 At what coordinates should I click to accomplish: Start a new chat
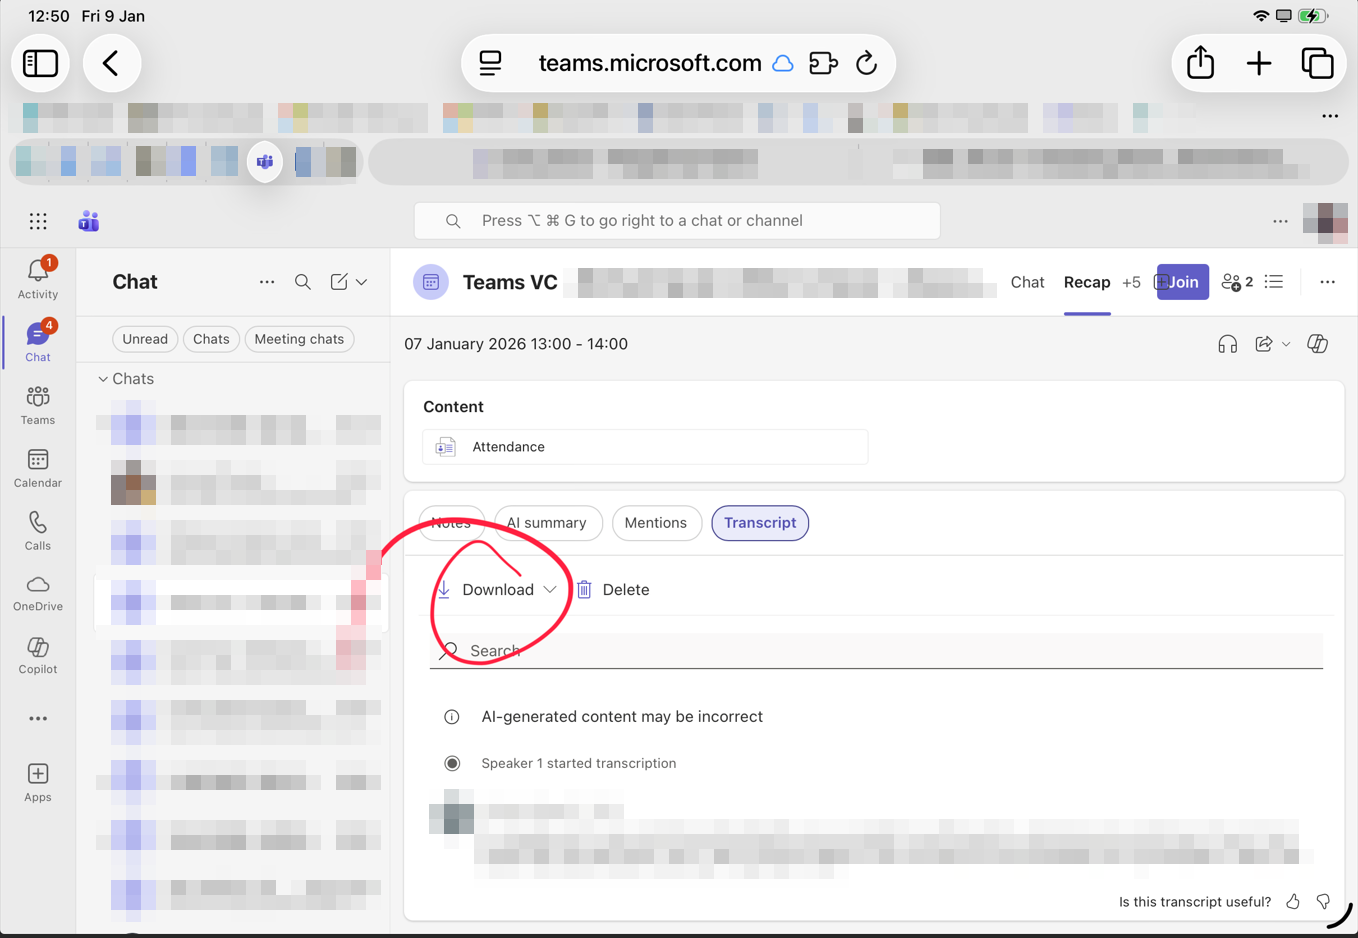click(x=339, y=282)
